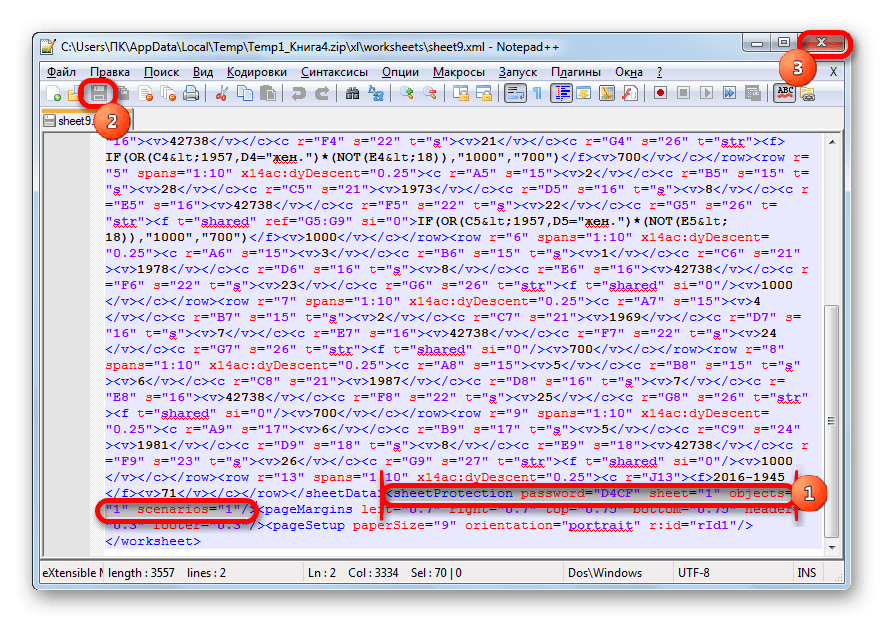
Task: Click 'Ln : 2' in status bar
Action: (322, 573)
